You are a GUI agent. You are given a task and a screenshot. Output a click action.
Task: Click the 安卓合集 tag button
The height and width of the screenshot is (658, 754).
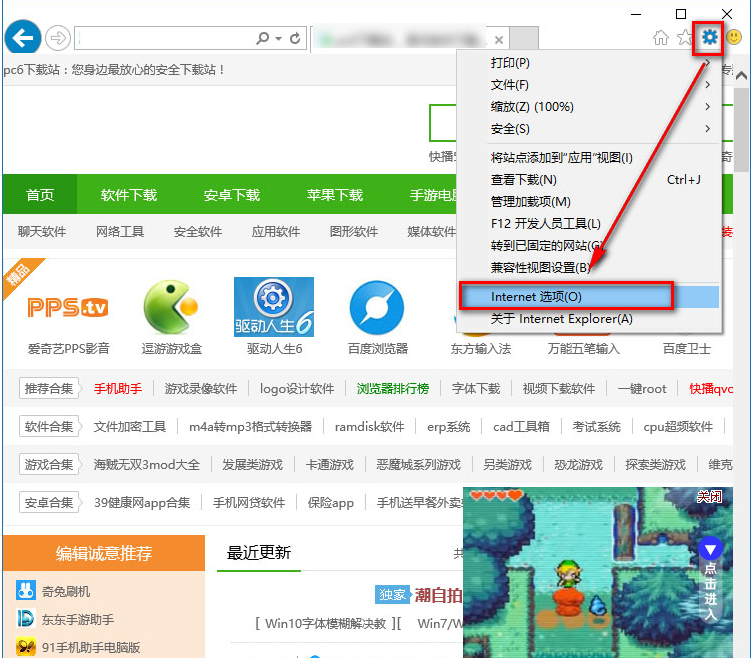point(49,503)
